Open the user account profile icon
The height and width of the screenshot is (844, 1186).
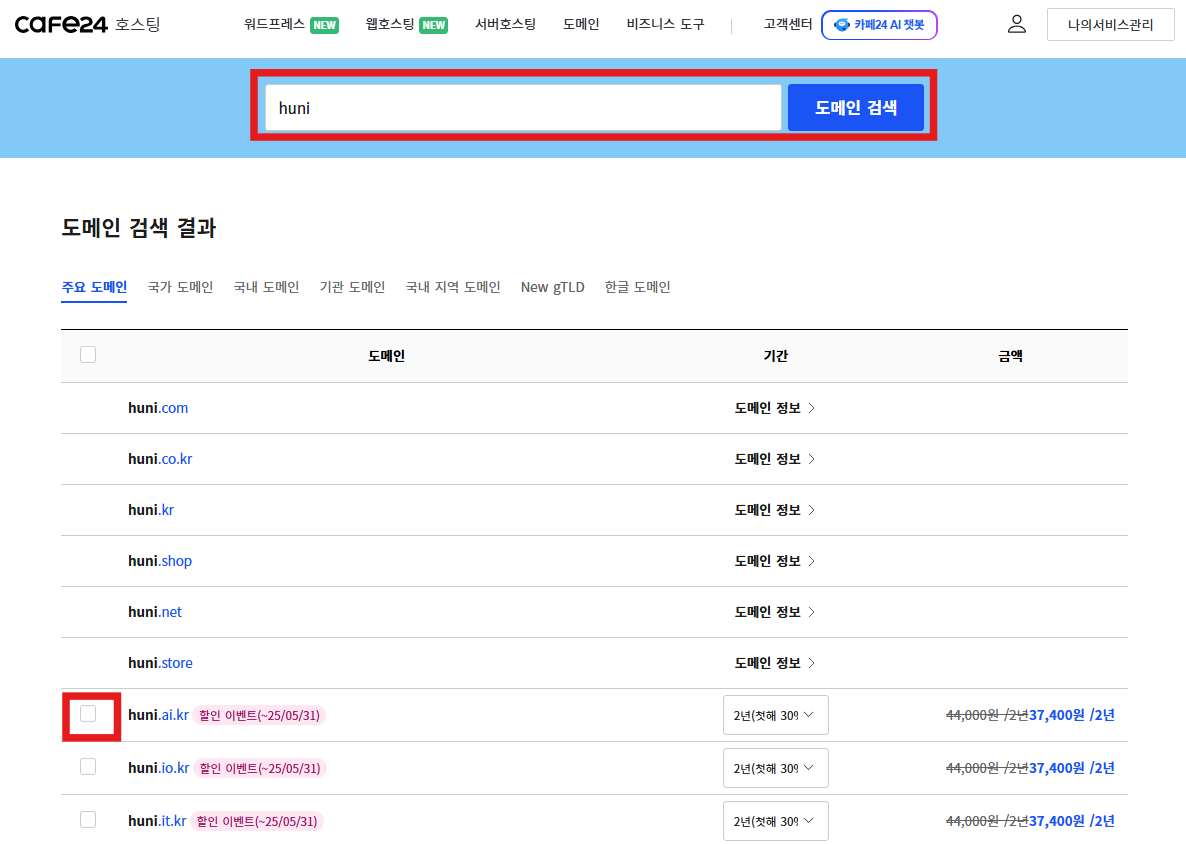tap(1017, 23)
